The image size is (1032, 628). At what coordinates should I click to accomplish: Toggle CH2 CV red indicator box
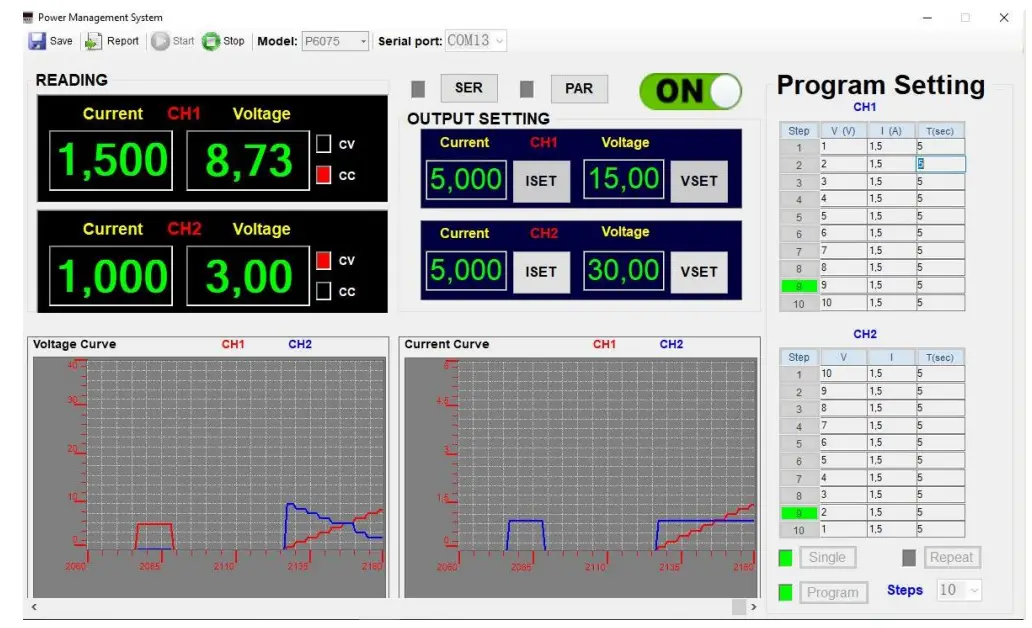click(x=323, y=260)
